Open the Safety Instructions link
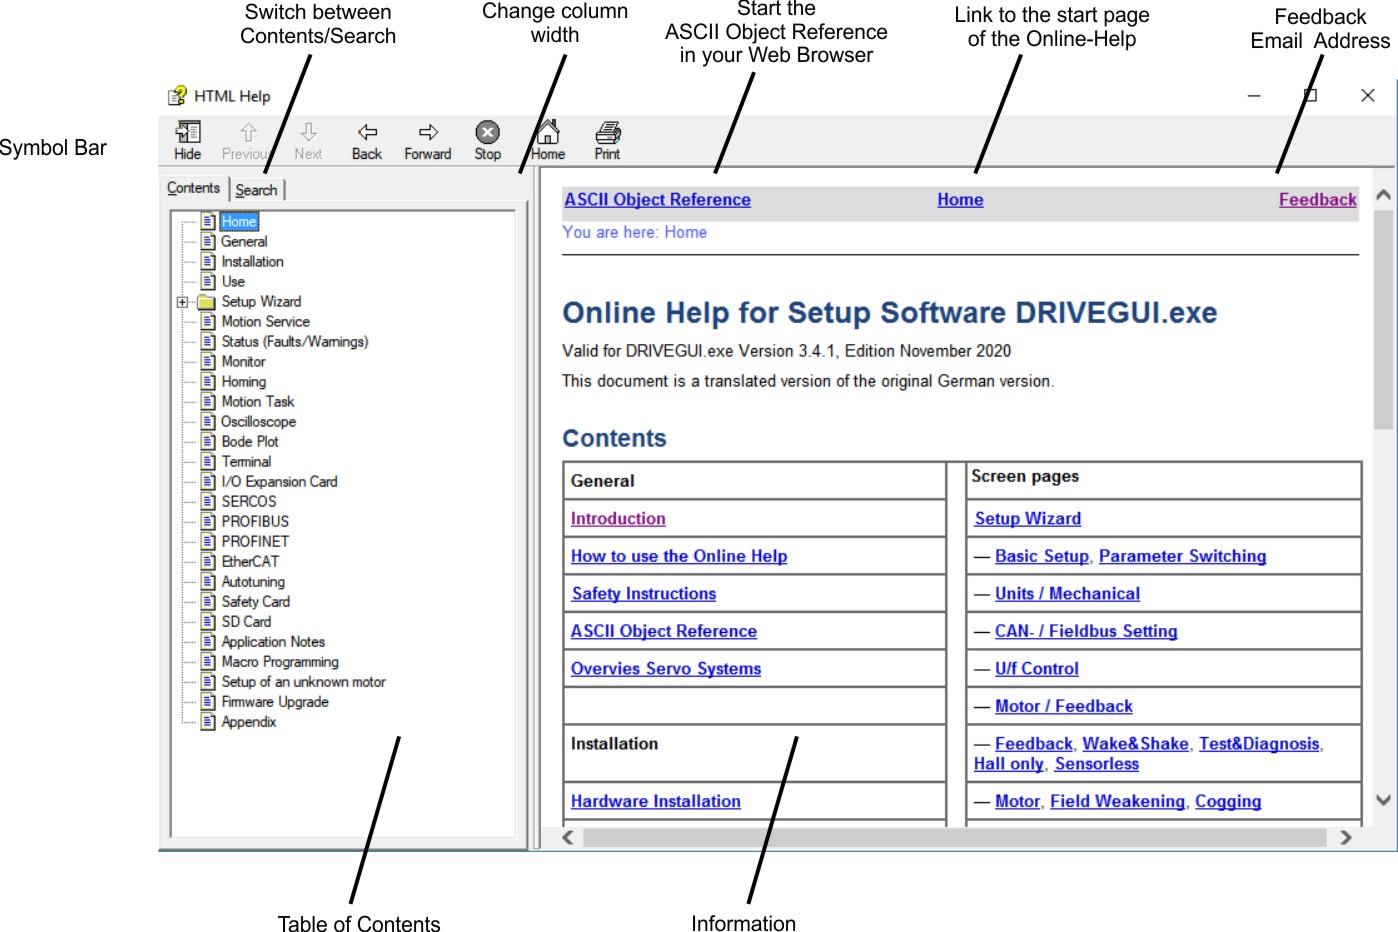 tap(644, 594)
